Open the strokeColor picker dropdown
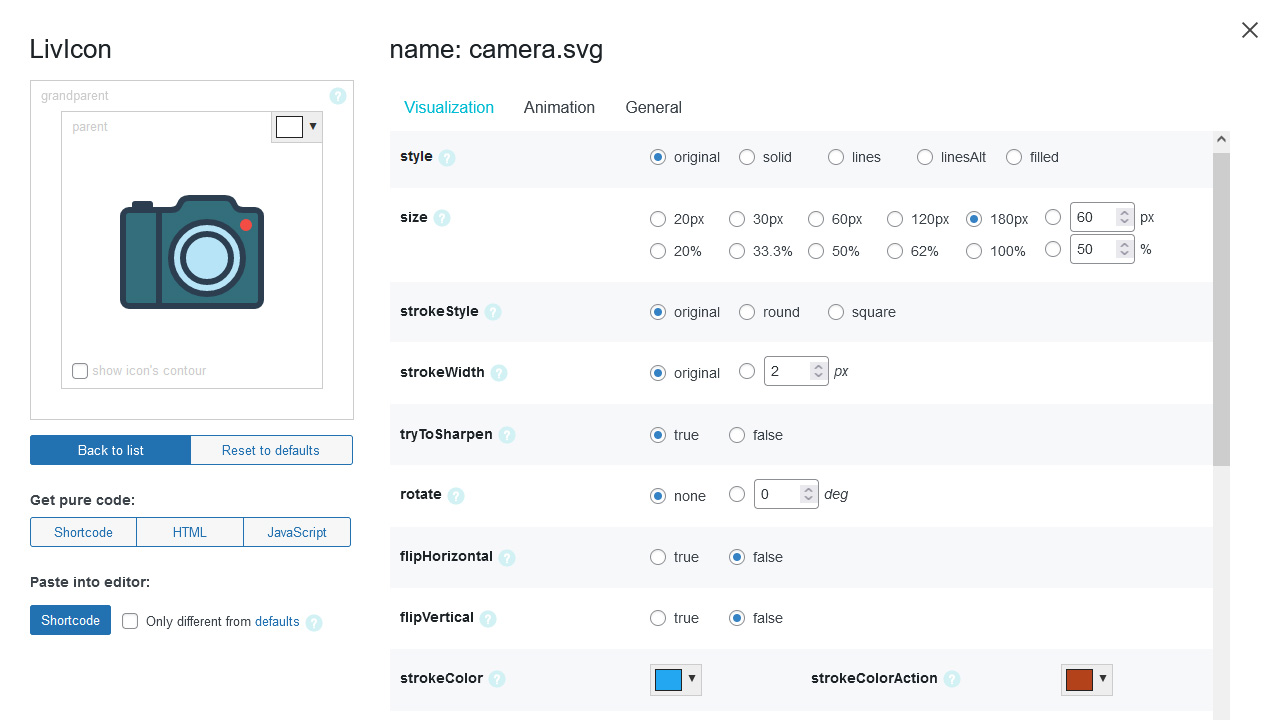1280x720 pixels. coord(676,679)
